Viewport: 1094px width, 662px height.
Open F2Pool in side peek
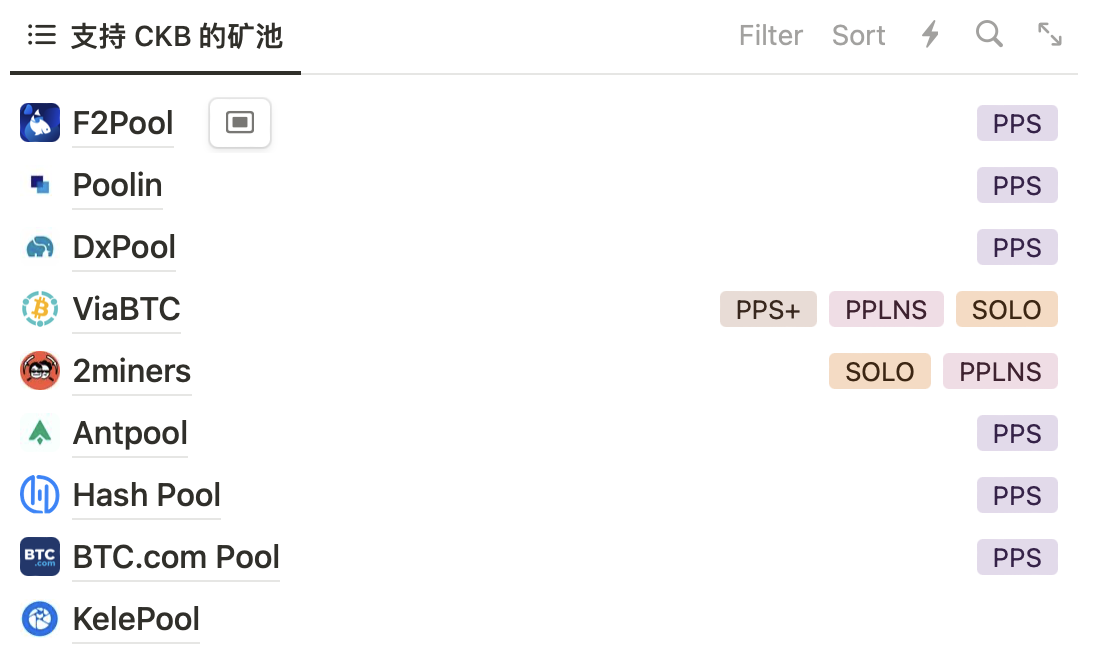(240, 123)
